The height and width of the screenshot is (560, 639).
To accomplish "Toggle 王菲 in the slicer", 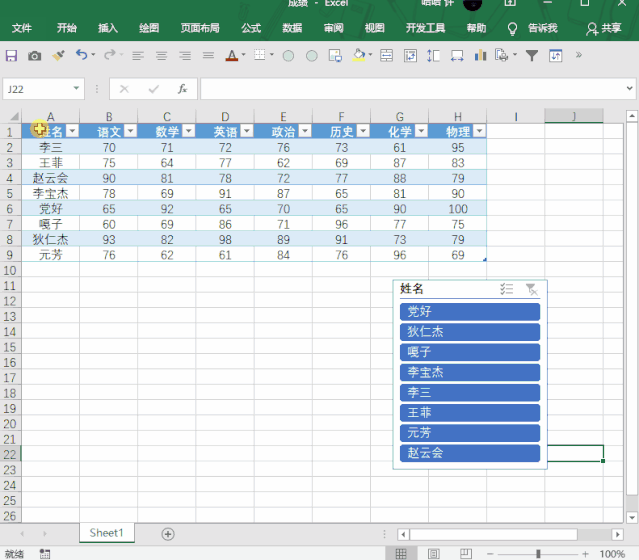I will (x=470, y=413).
